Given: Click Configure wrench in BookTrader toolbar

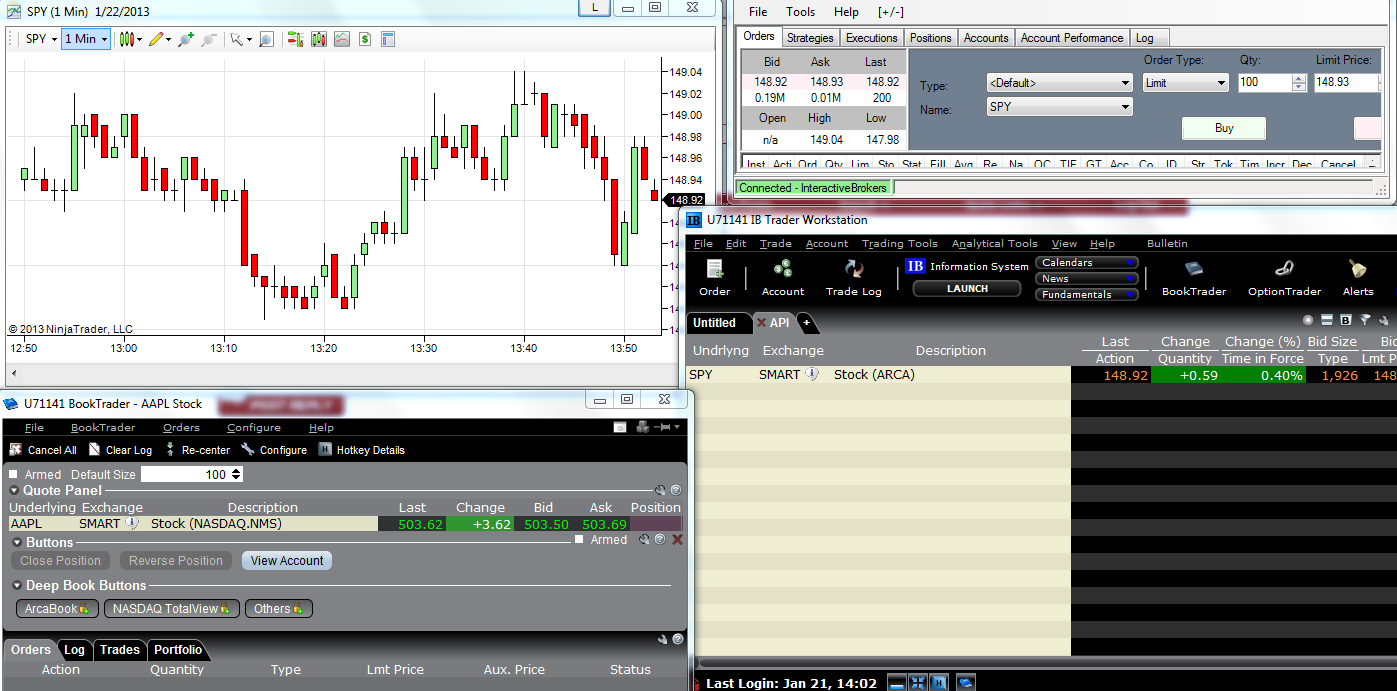Looking at the screenshot, I should (274, 450).
